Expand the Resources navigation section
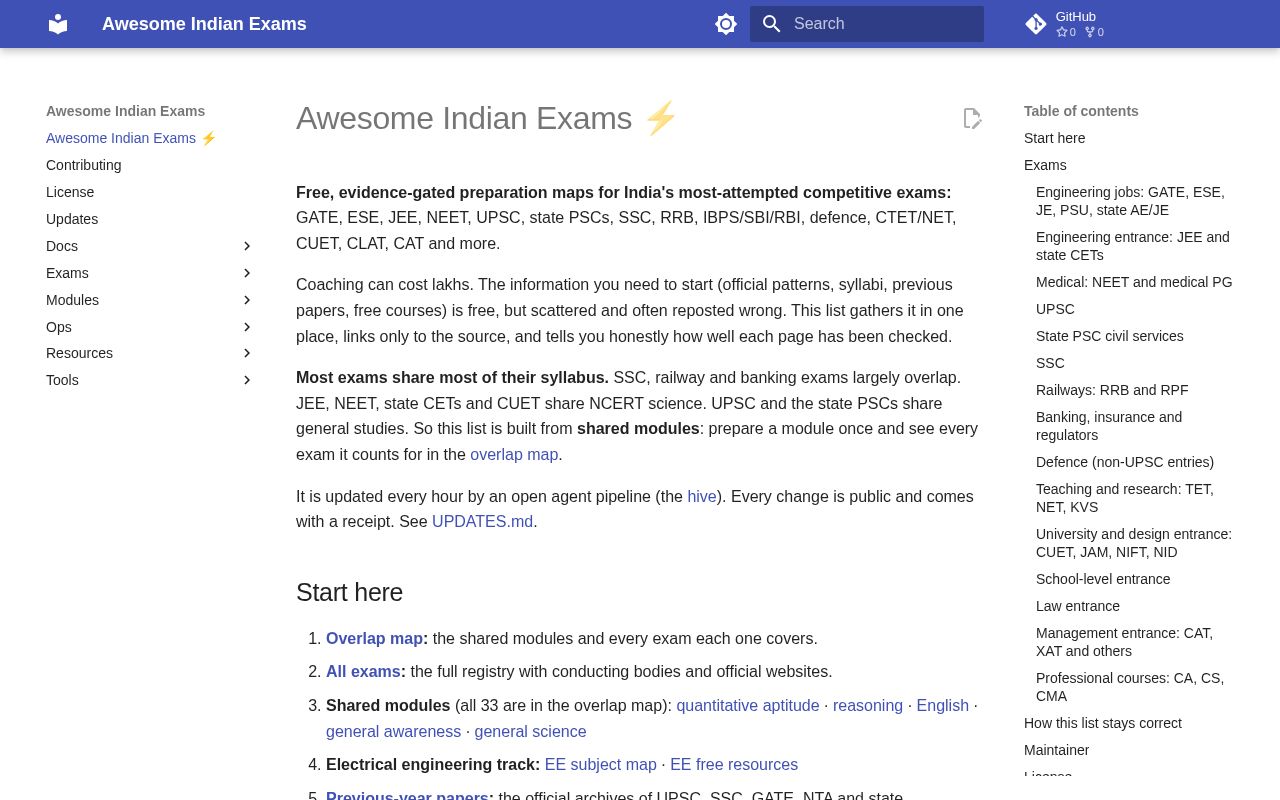1280x800 pixels. tap(150, 353)
